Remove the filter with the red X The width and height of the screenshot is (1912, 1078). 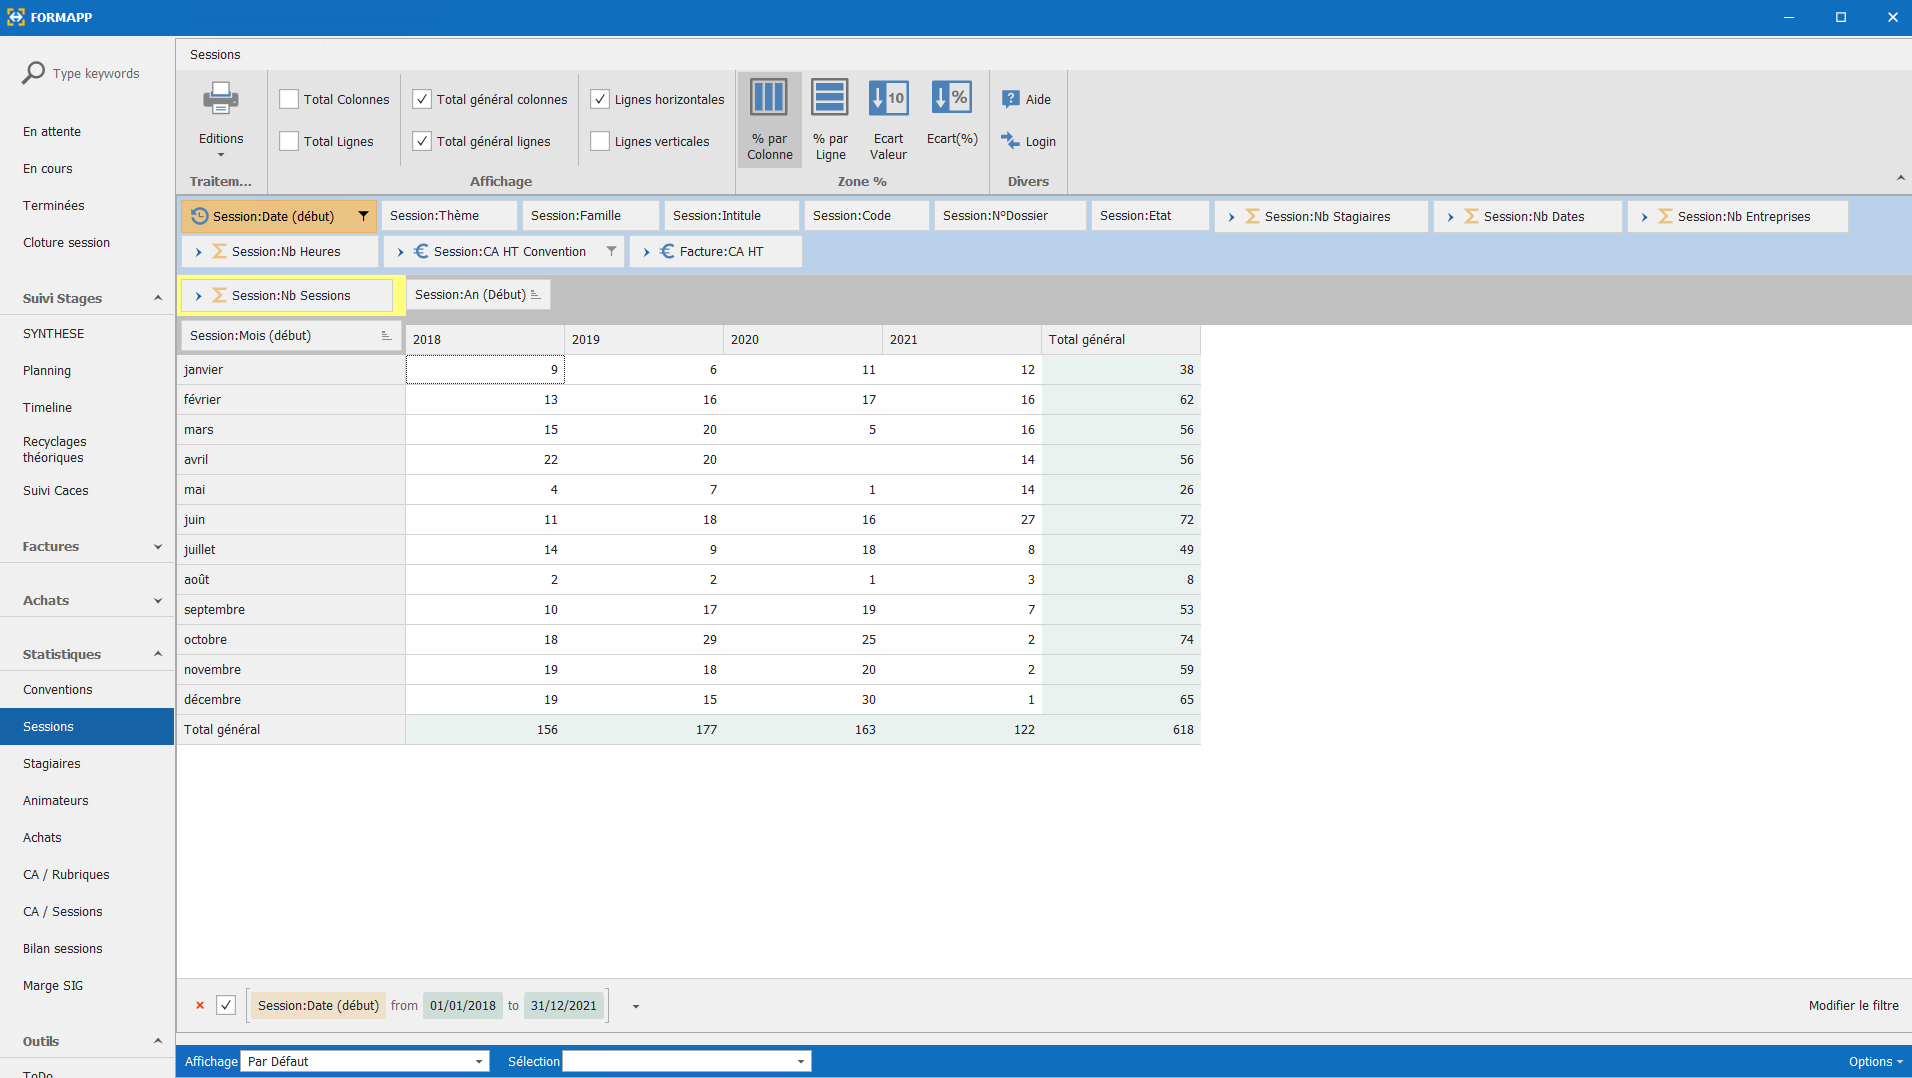[x=200, y=1005]
